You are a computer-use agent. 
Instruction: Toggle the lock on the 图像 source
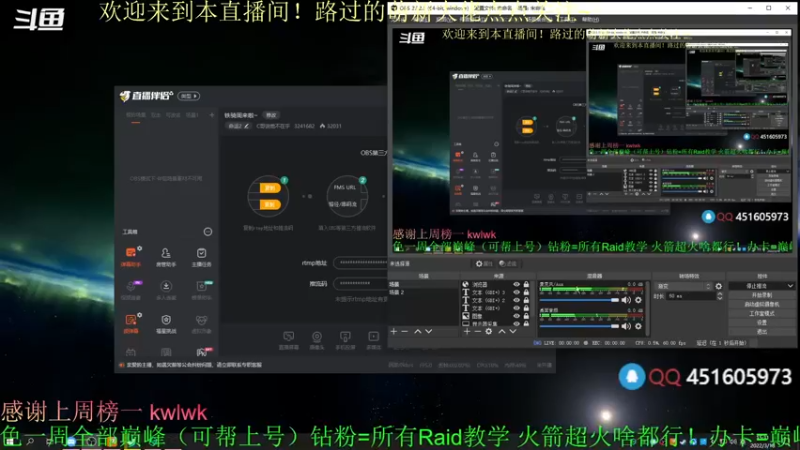[526, 316]
